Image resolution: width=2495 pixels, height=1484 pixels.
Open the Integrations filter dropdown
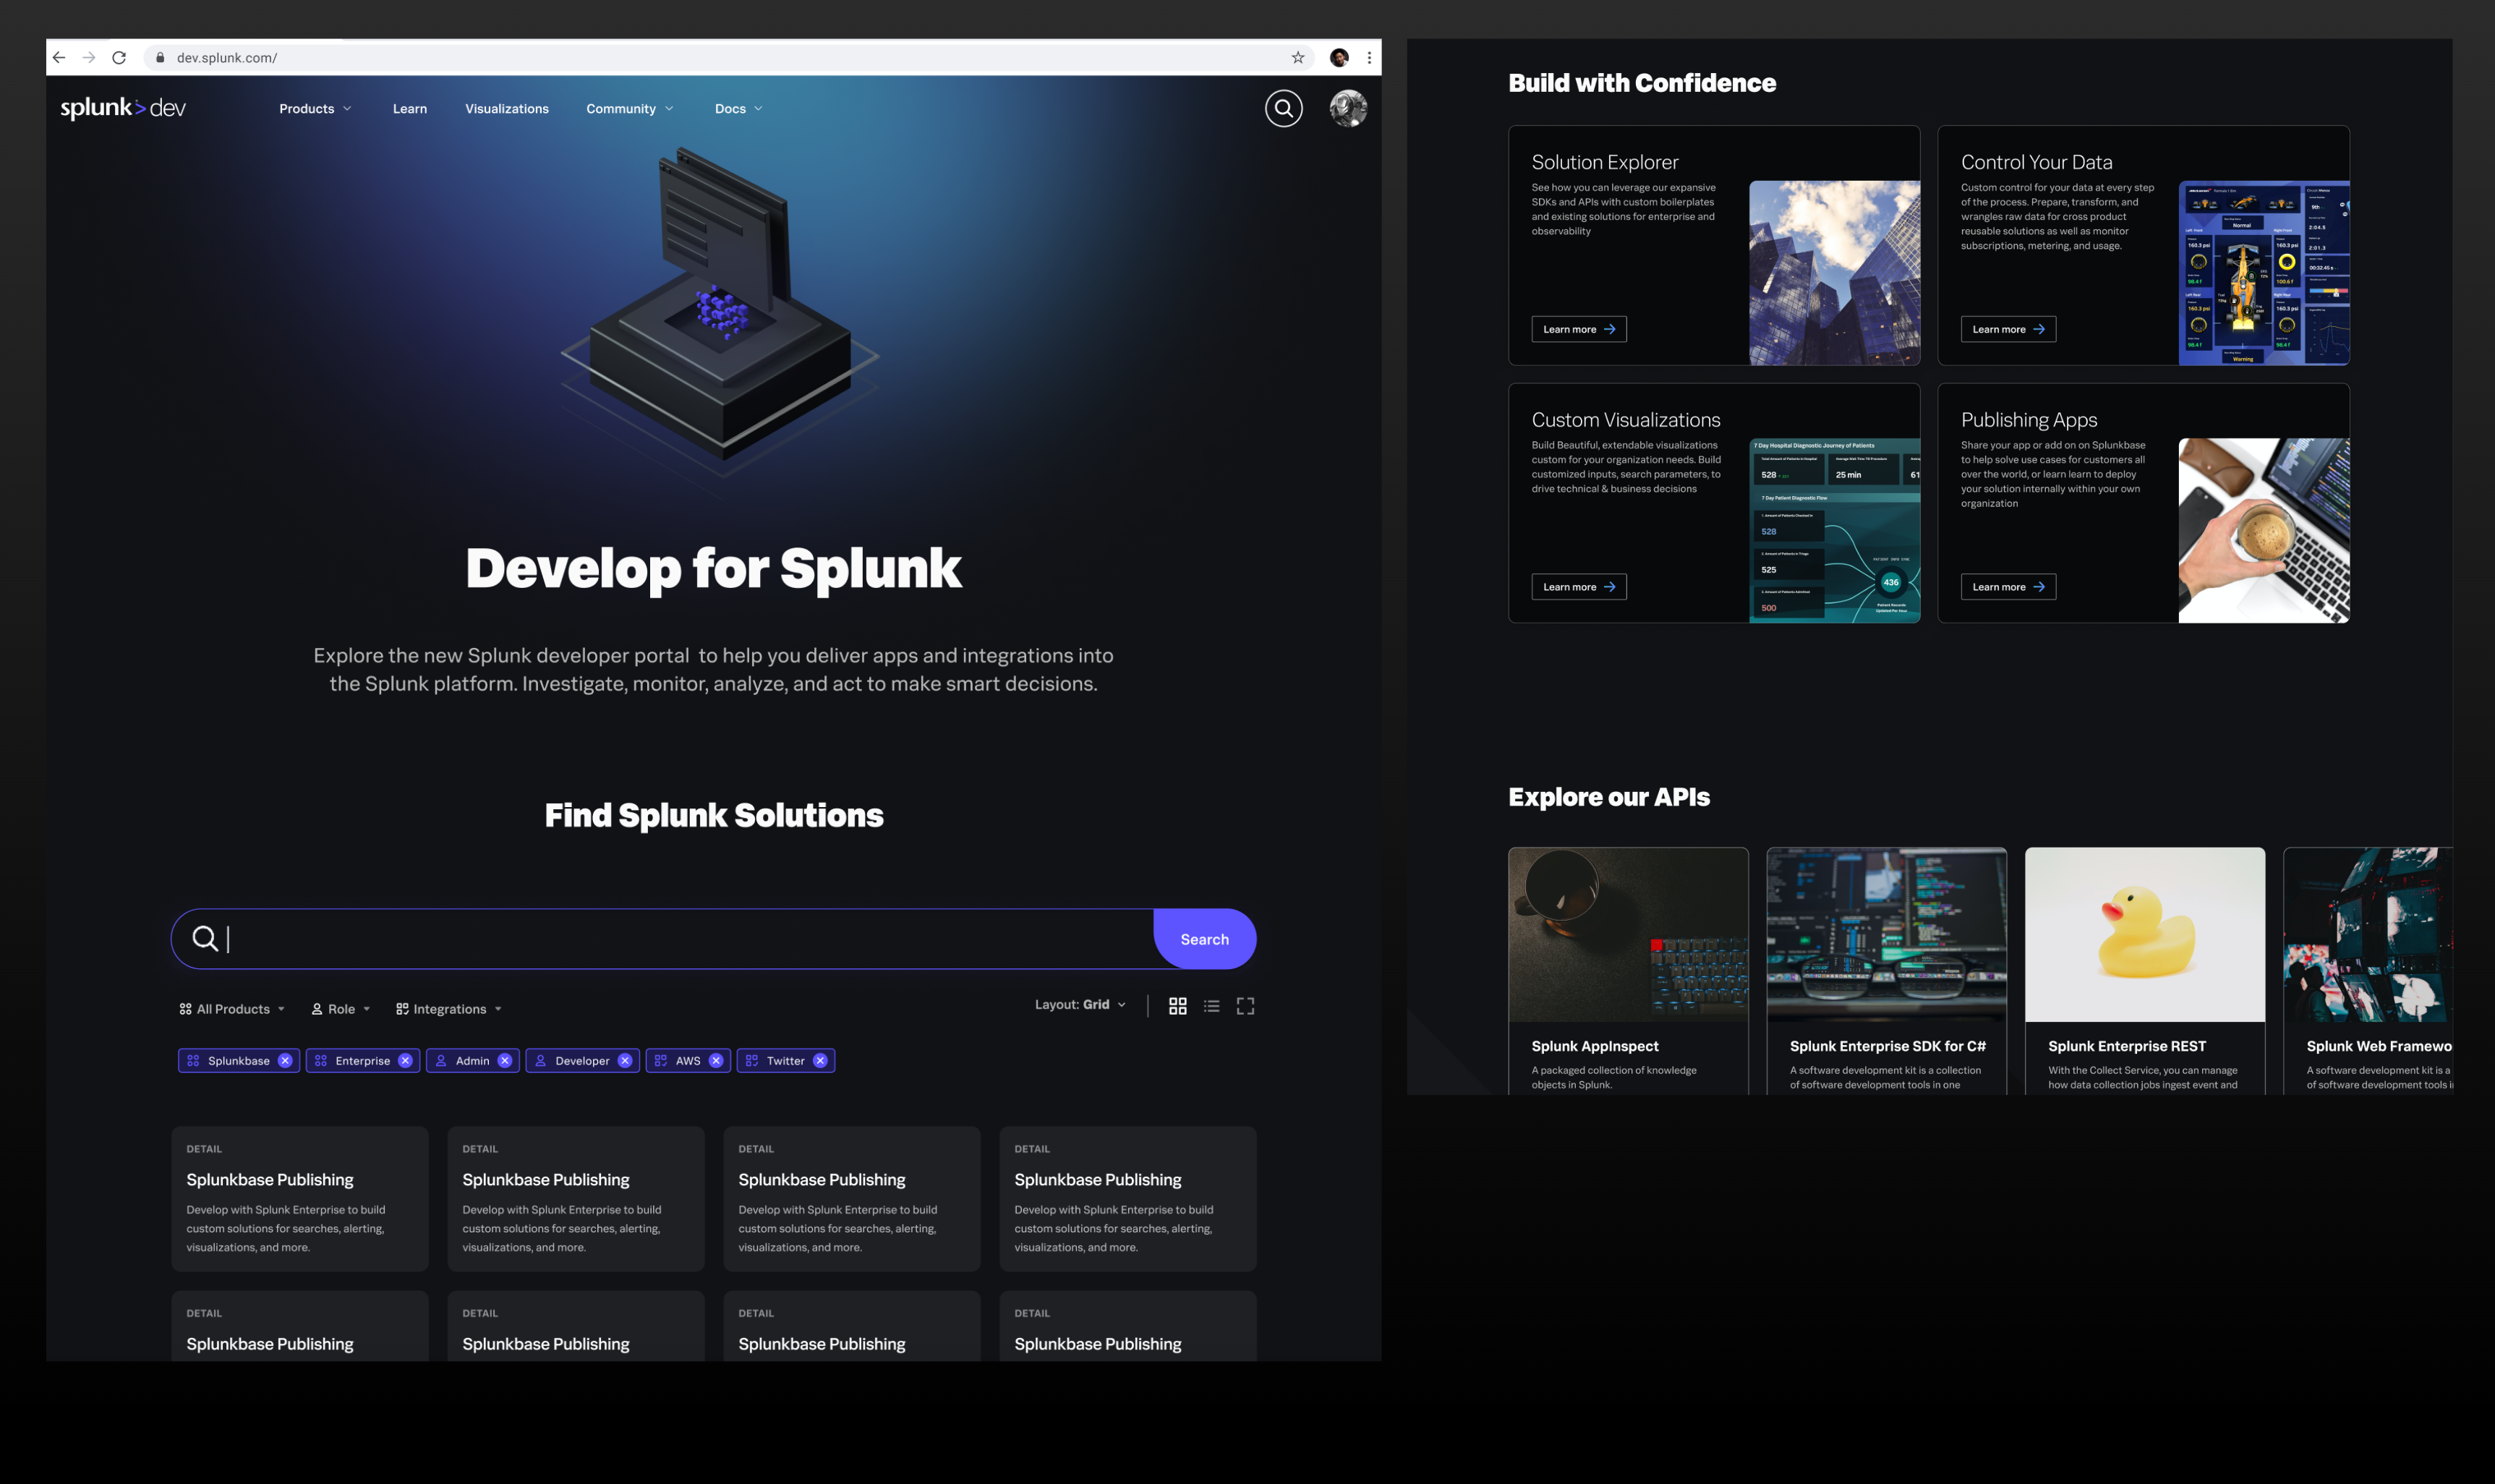(449, 1009)
